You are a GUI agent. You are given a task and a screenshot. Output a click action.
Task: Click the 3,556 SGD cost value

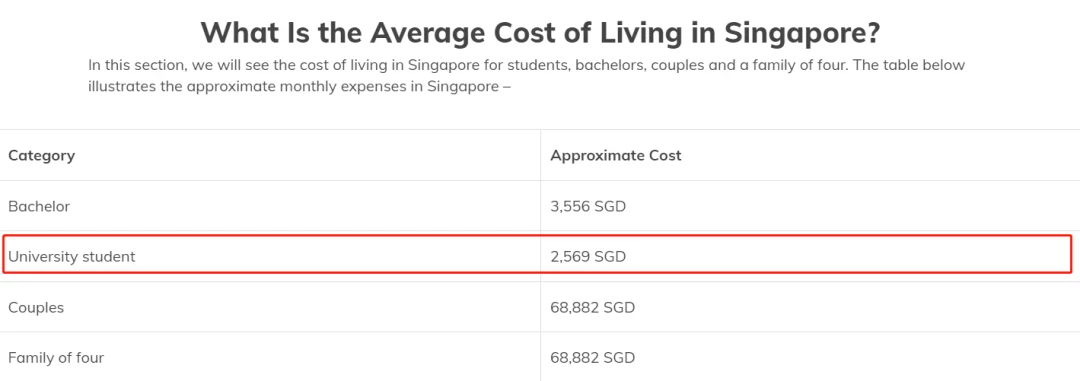588,205
